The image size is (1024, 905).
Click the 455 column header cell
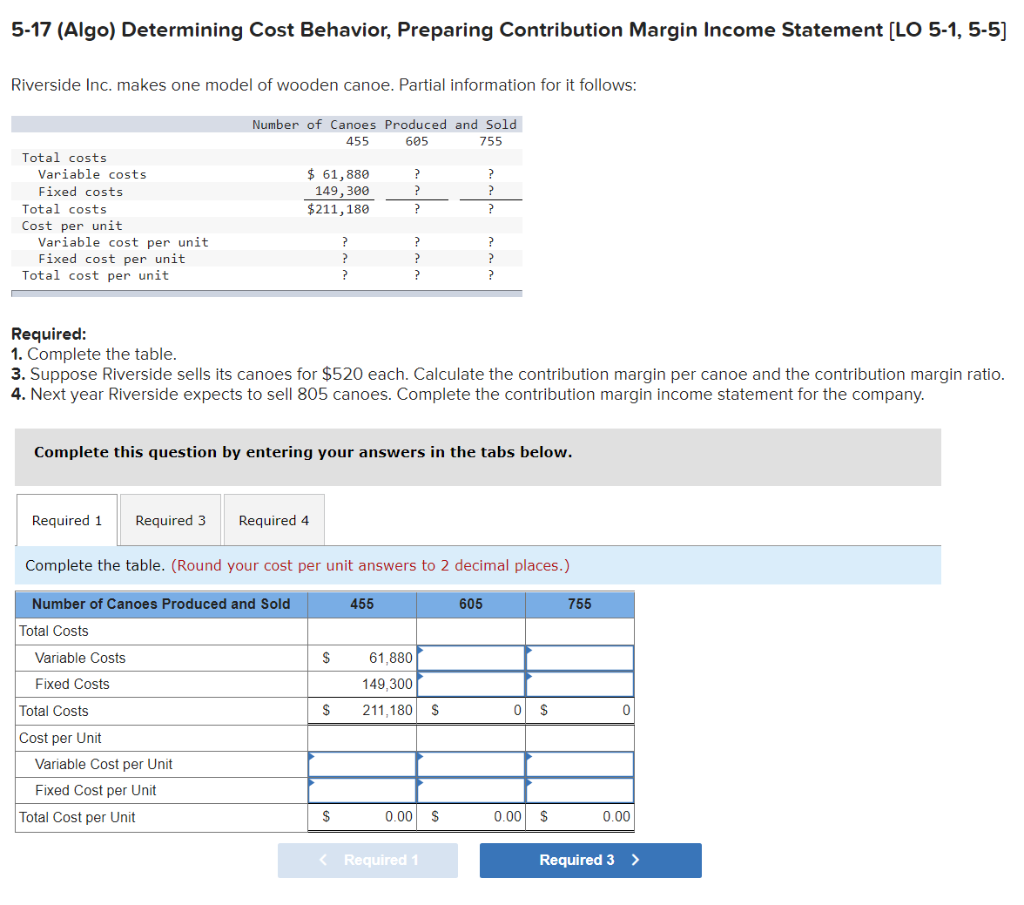[361, 604]
